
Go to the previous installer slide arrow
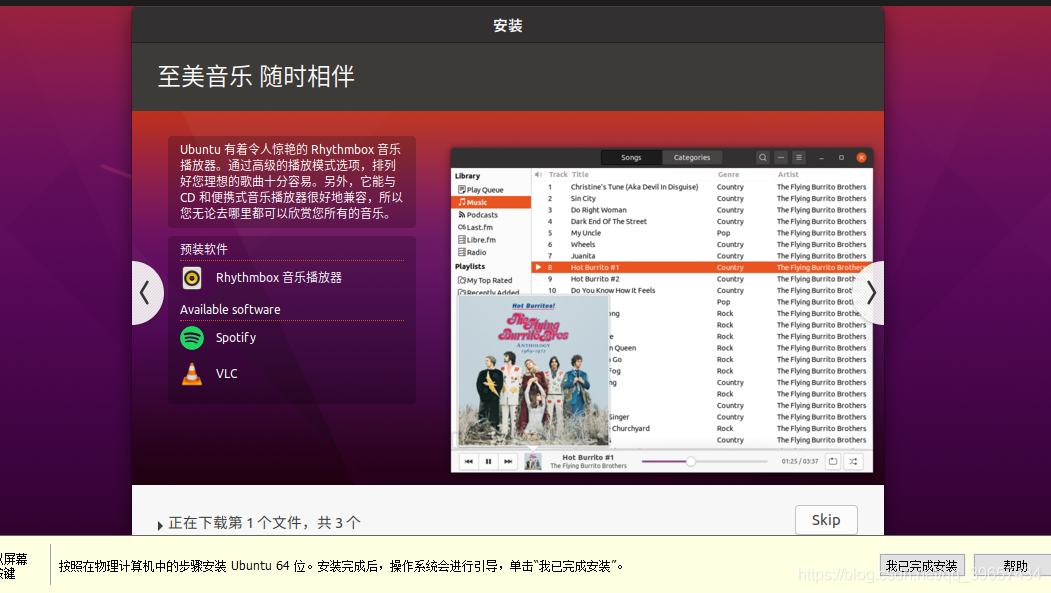tap(145, 293)
